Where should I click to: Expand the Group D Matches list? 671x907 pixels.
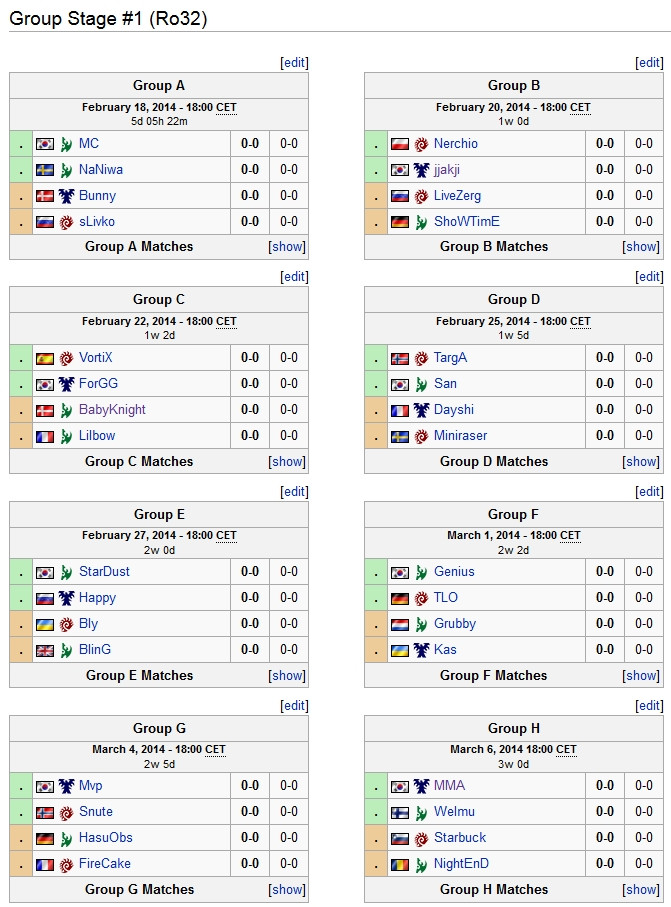pos(642,462)
